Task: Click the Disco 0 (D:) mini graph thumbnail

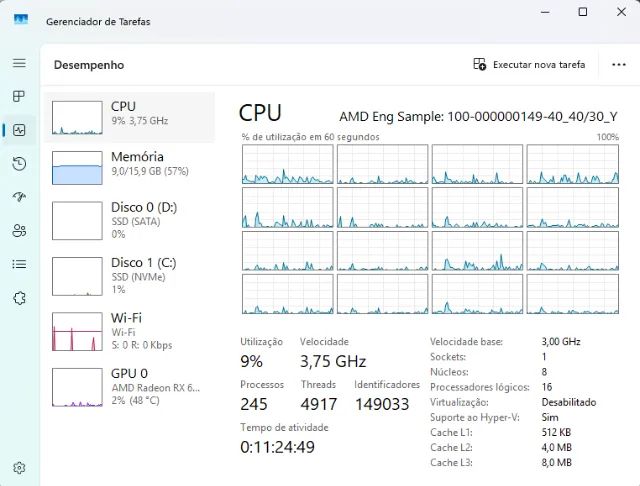Action: (77, 220)
